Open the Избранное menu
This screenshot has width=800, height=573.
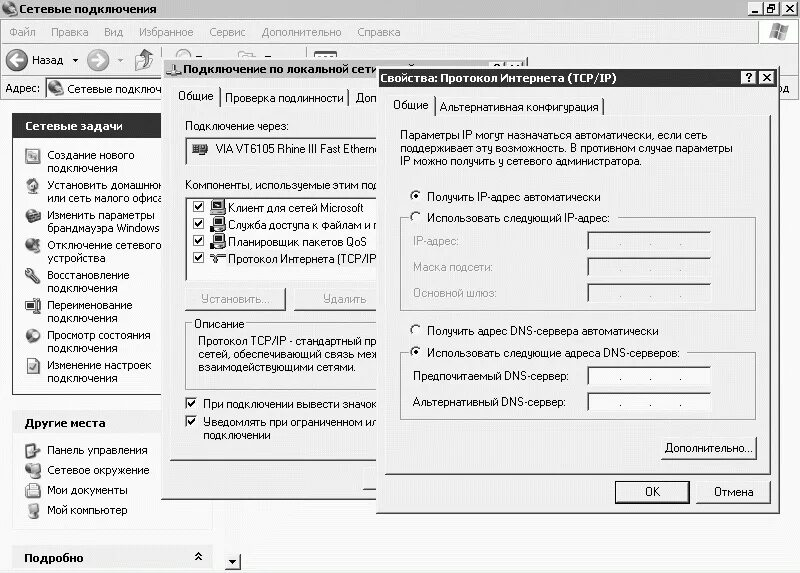(166, 32)
